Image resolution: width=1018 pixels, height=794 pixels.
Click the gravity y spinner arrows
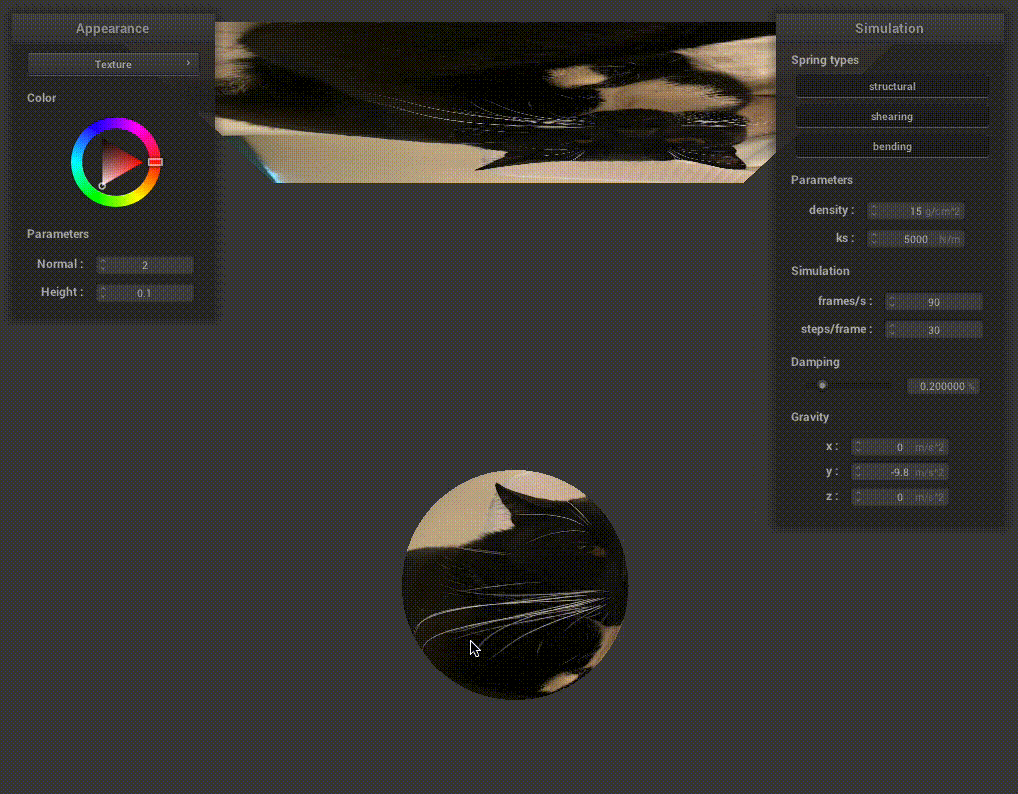[858, 472]
